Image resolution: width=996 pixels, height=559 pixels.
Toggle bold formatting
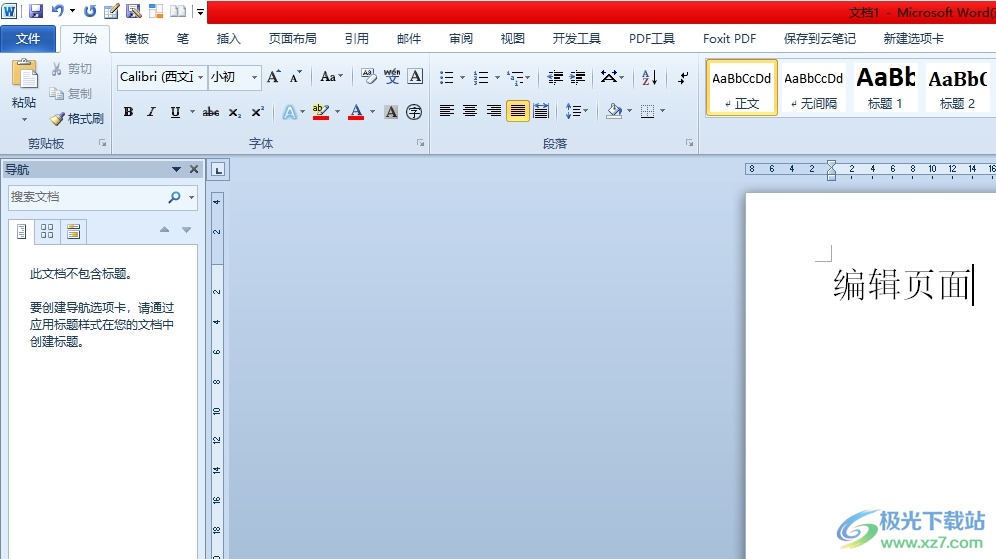(128, 112)
